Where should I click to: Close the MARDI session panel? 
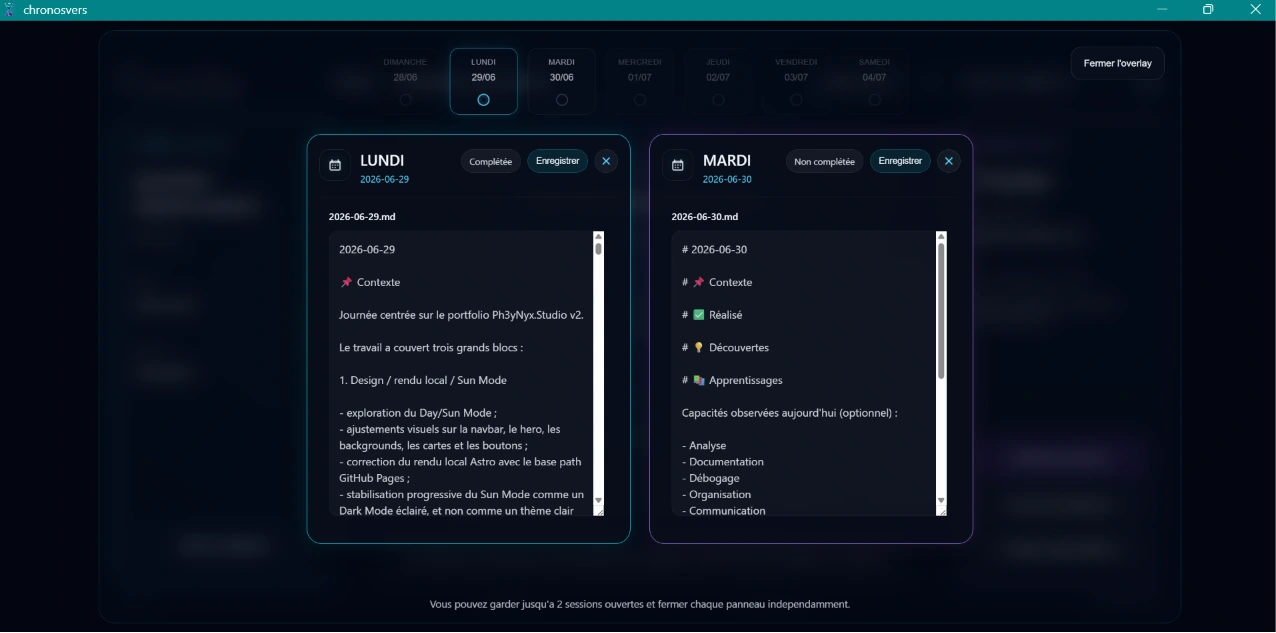pos(949,161)
